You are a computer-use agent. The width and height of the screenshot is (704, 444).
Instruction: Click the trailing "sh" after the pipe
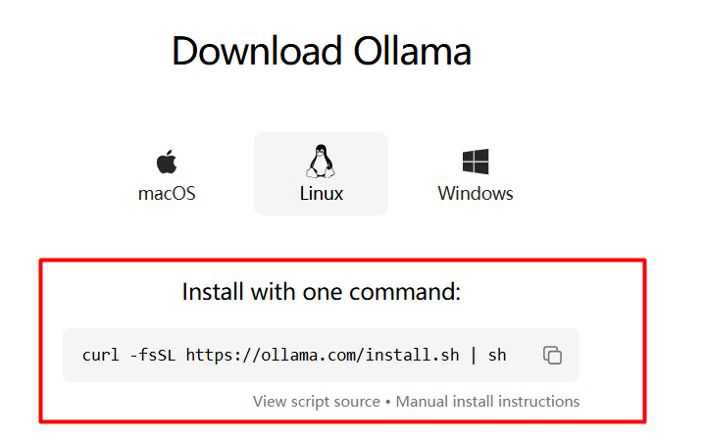(x=497, y=355)
